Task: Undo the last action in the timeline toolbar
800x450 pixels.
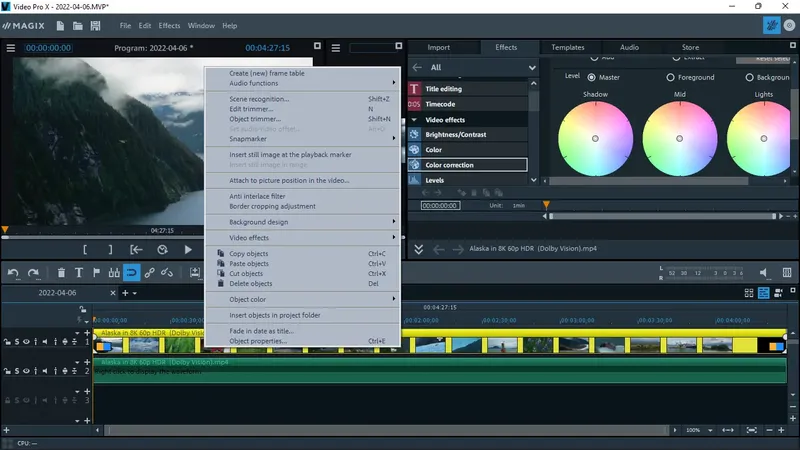Action: (x=13, y=273)
